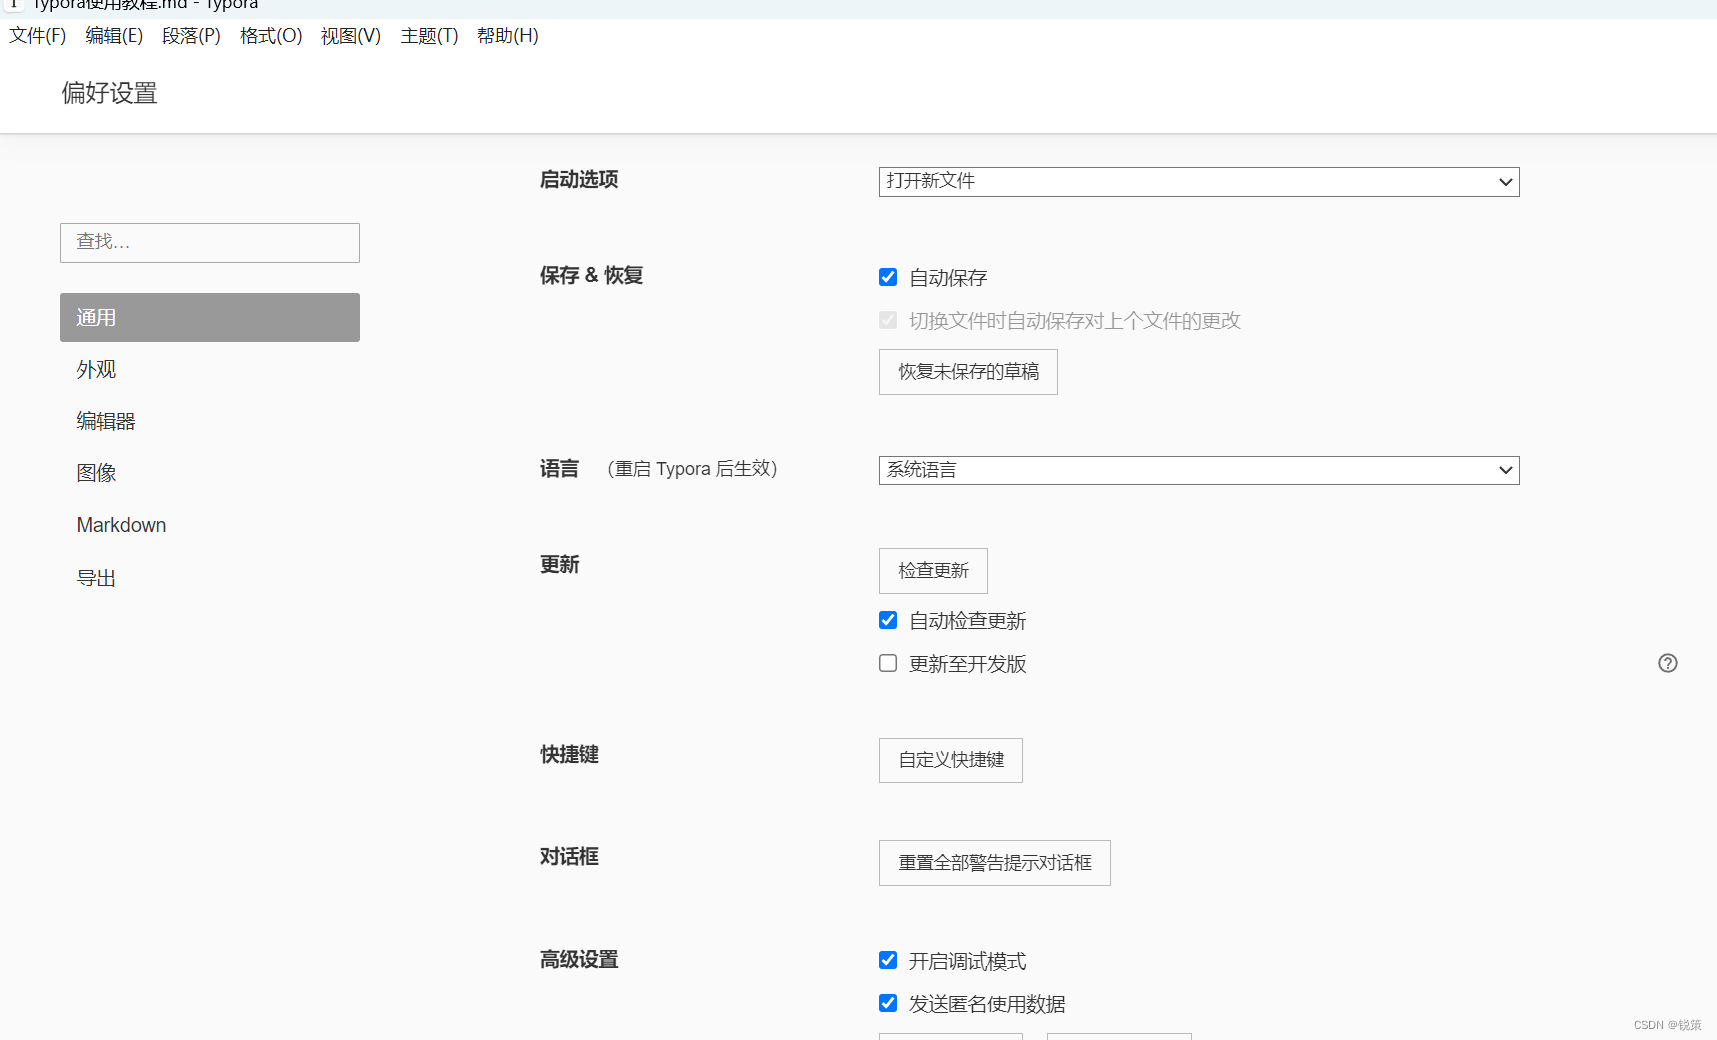
Task: Focus the 查找 search field
Action: (210, 243)
